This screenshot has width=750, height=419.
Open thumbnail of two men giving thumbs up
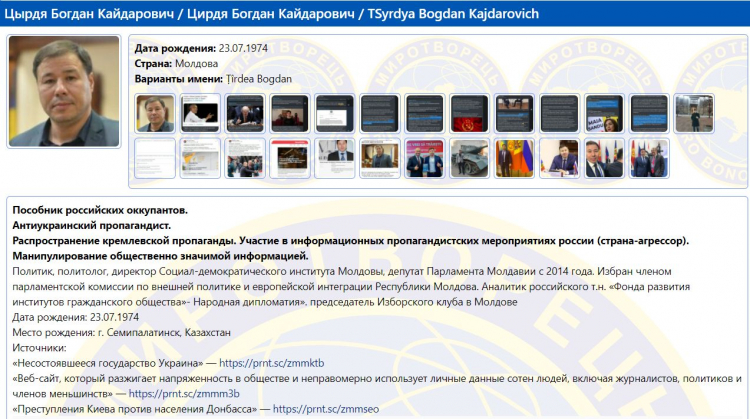[x=425, y=158]
